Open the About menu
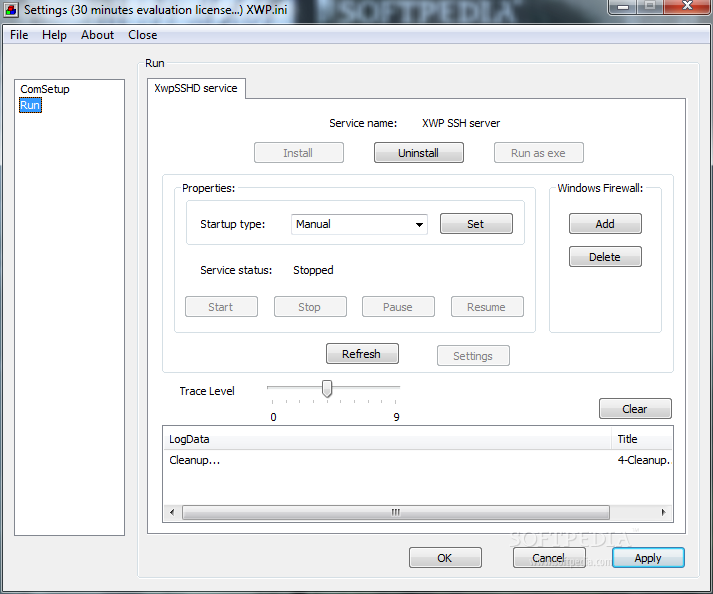The image size is (713, 594). (97, 35)
